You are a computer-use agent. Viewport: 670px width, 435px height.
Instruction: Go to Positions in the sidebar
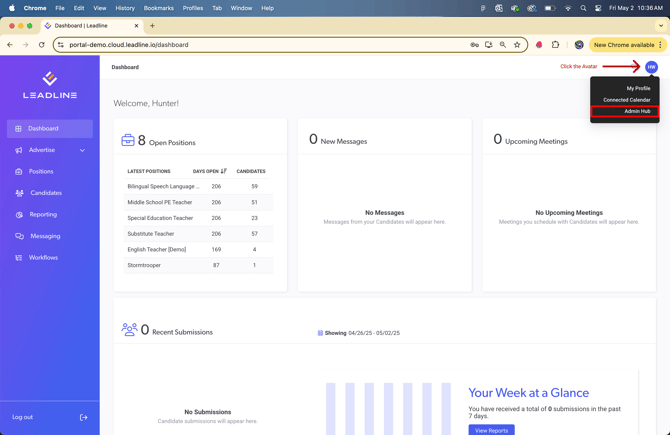50,171
